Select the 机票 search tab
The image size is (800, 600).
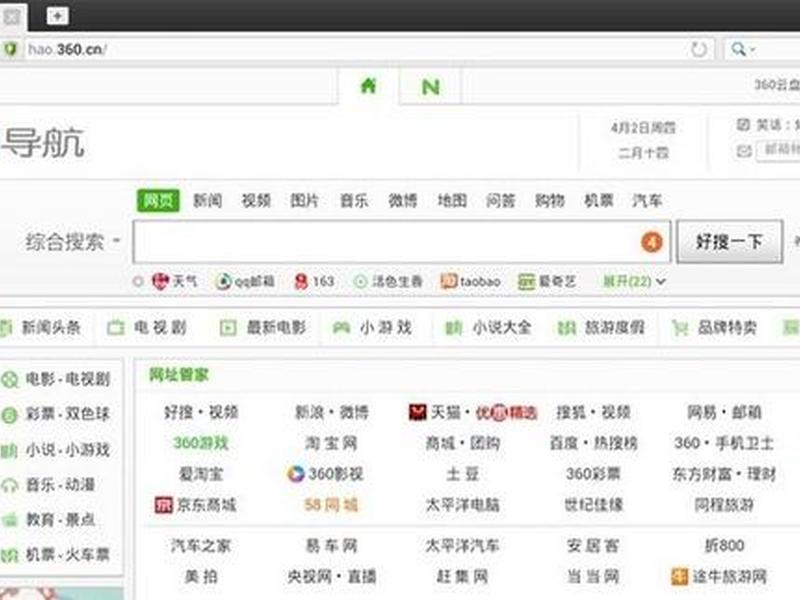click(598, 201)
